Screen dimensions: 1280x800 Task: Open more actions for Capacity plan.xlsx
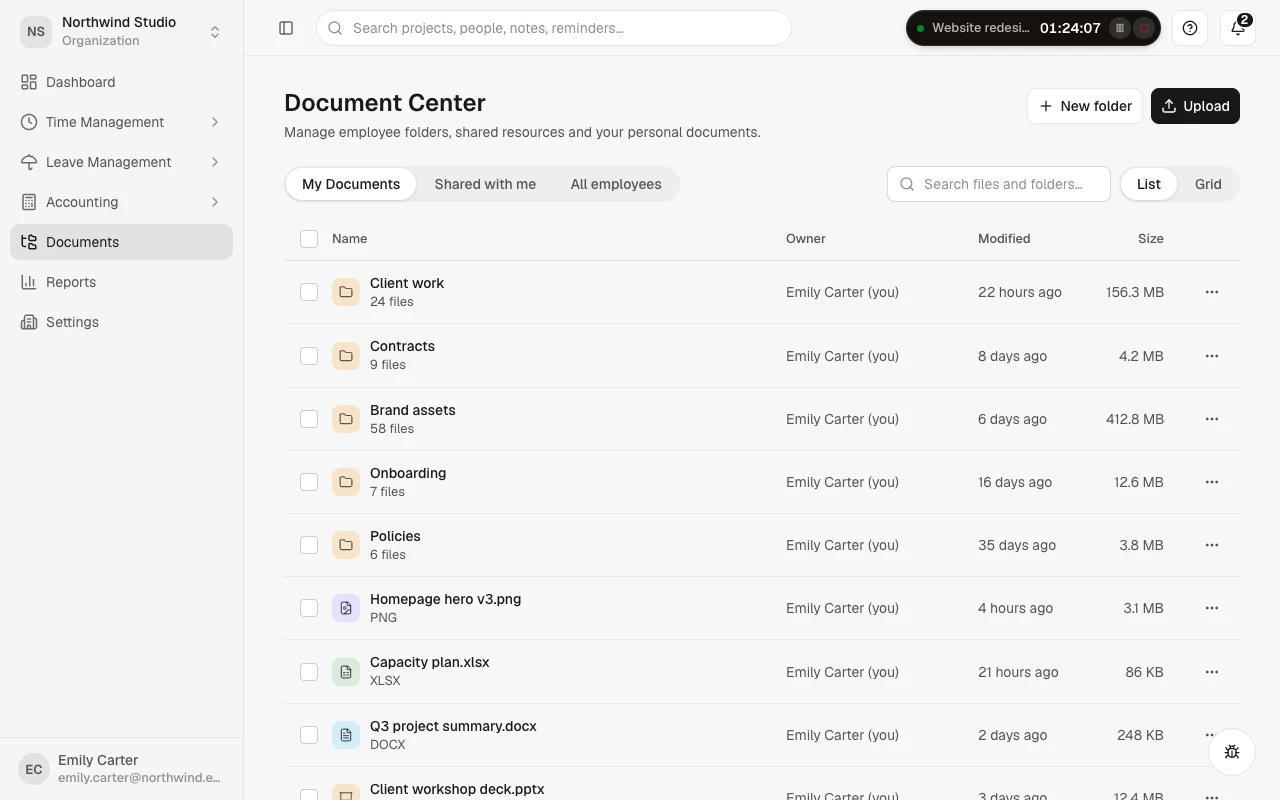[1212, 672]
